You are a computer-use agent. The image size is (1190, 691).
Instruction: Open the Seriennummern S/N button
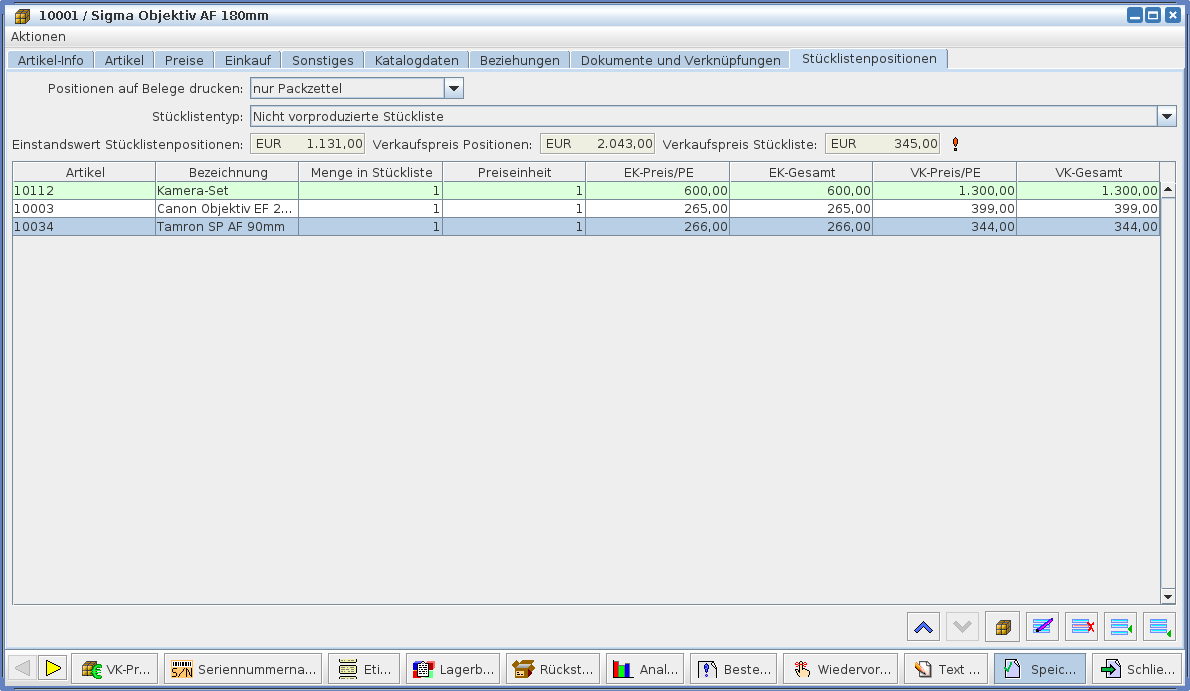click(x=244, y=669)
